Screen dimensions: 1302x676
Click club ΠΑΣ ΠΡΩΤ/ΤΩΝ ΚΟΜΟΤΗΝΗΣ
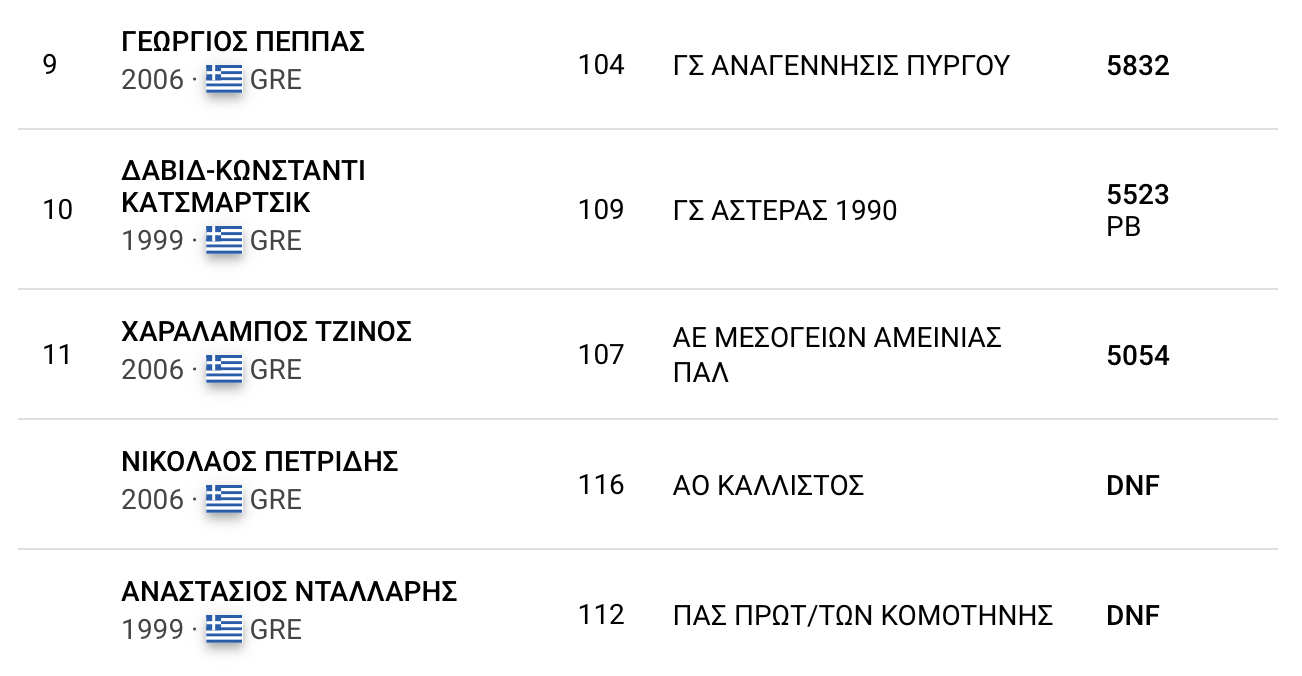coord(863,615)
